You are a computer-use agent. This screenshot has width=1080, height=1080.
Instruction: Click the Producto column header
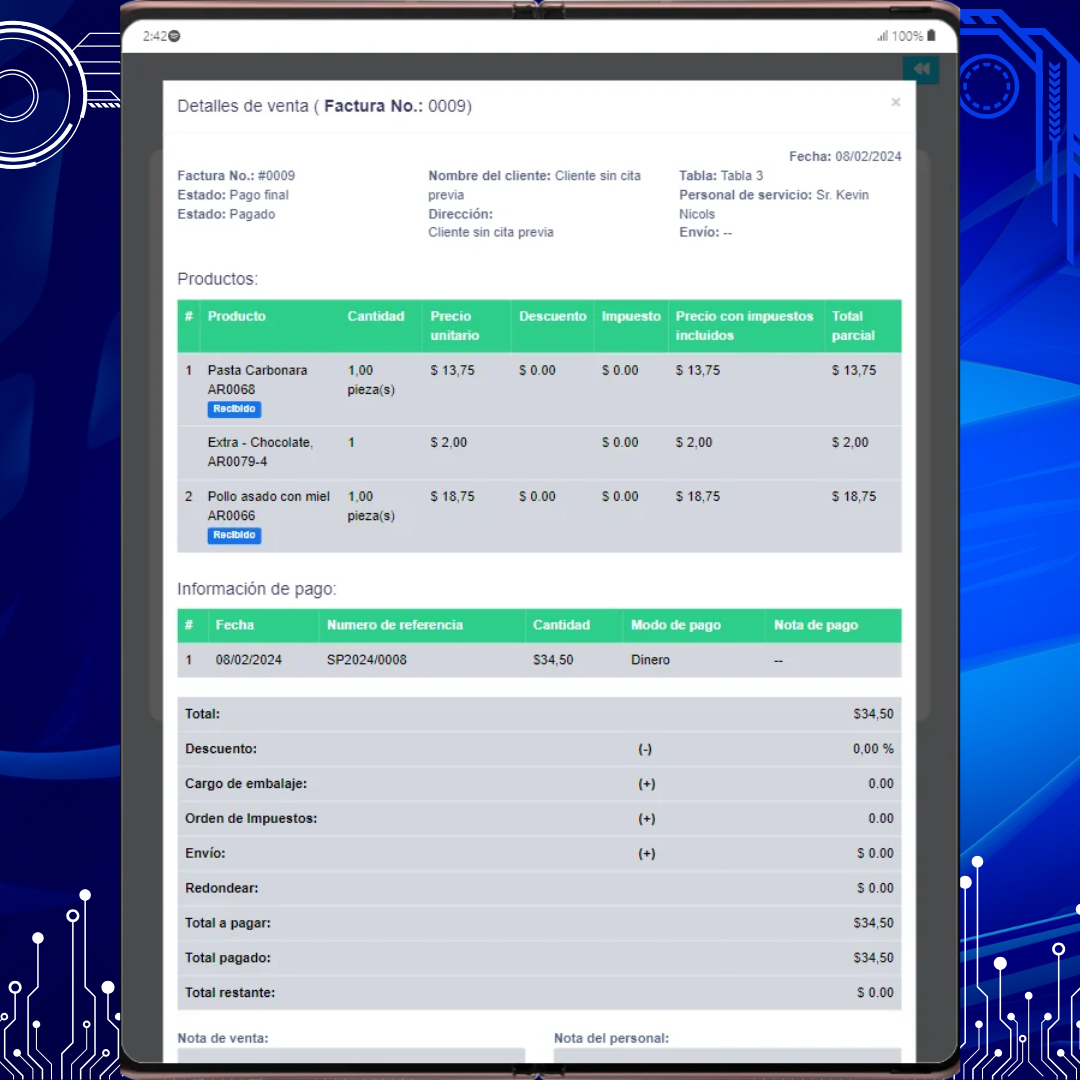[x=237, y=316]
